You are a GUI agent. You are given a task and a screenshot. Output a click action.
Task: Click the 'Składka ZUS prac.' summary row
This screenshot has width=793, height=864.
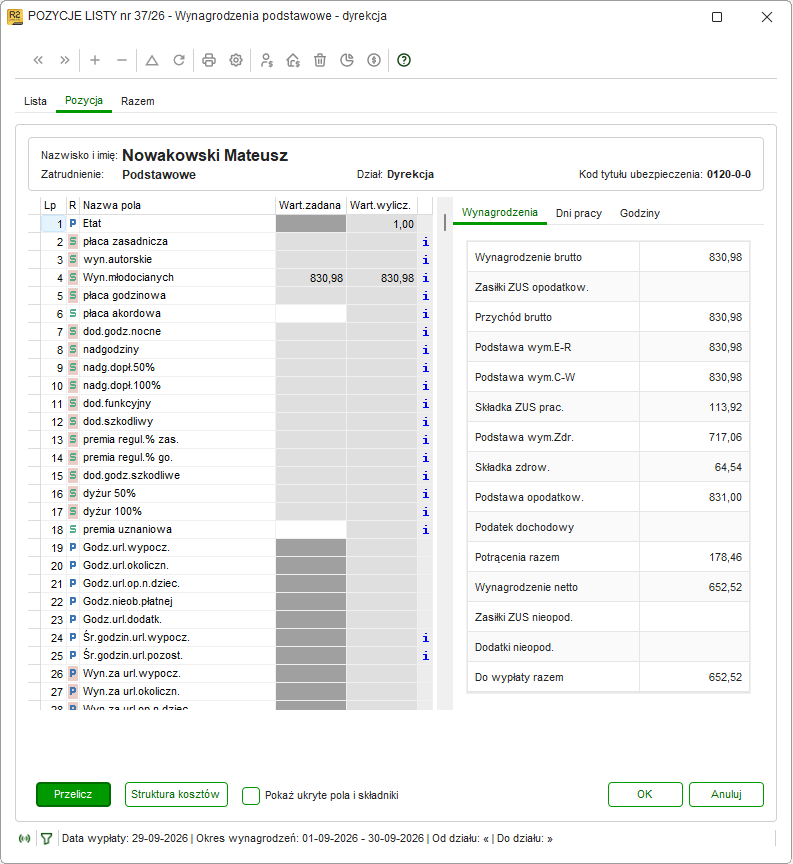[x=608, y=407]
